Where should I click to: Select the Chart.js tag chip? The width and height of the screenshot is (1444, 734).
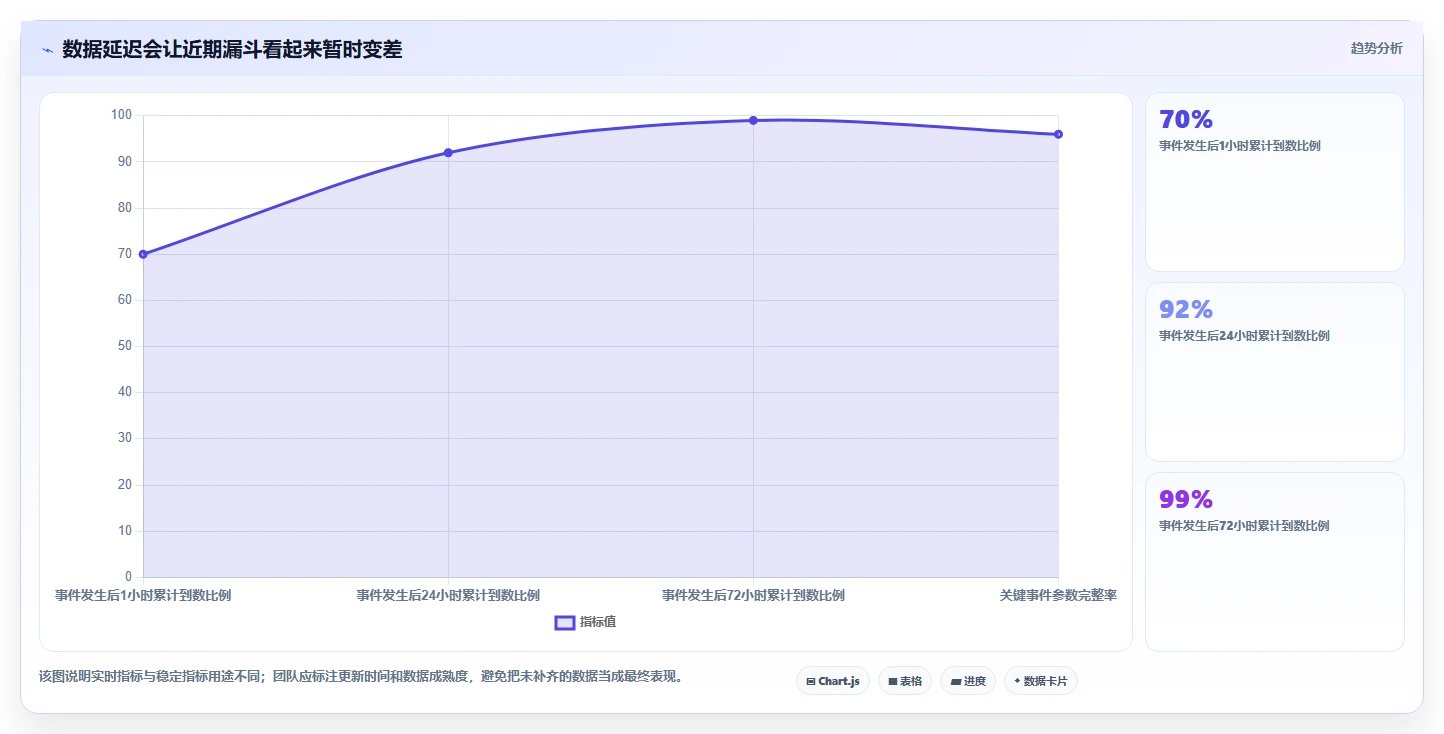pos(833,681)
